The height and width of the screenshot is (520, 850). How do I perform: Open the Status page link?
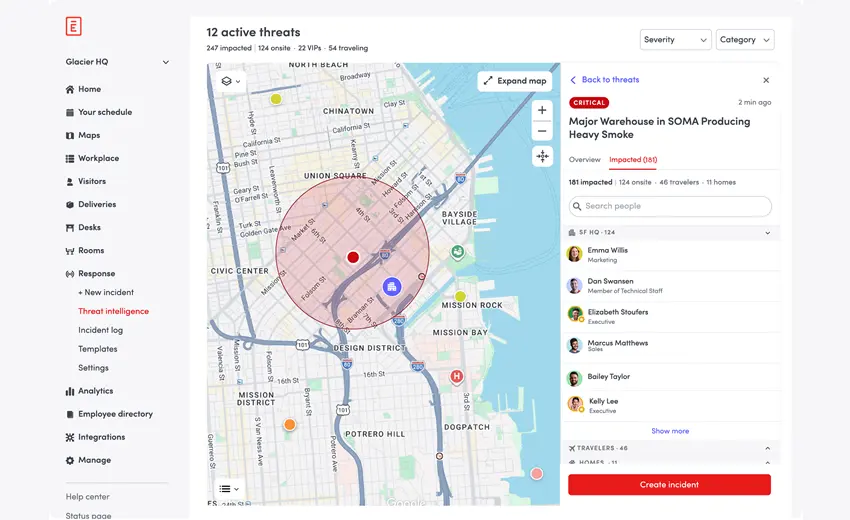88,516
